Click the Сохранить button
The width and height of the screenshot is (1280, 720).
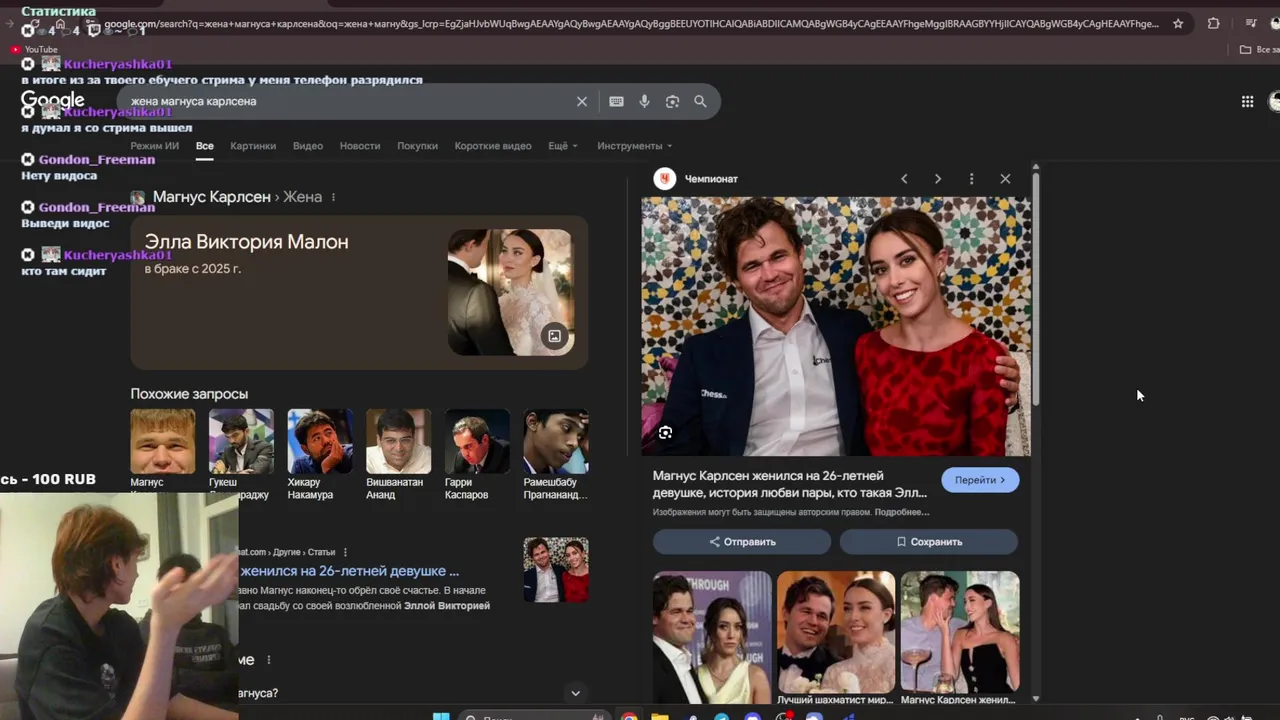[929, 542]
